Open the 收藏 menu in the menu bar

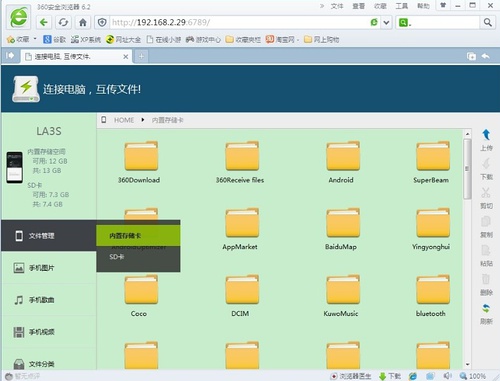click(x=380, y=6)
